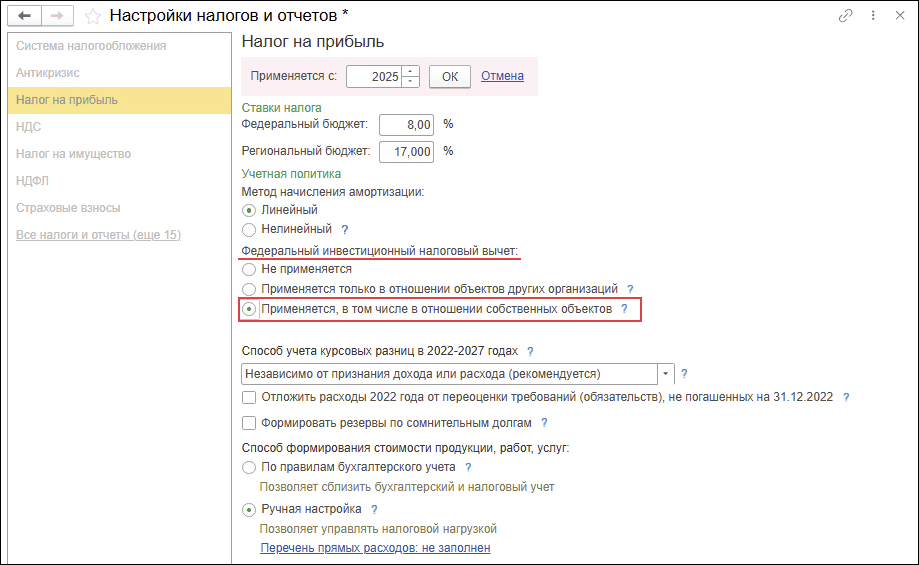Increase the Применяется с year value
Image resolution: width=919 pixels, height=565 pixels.
412,71
